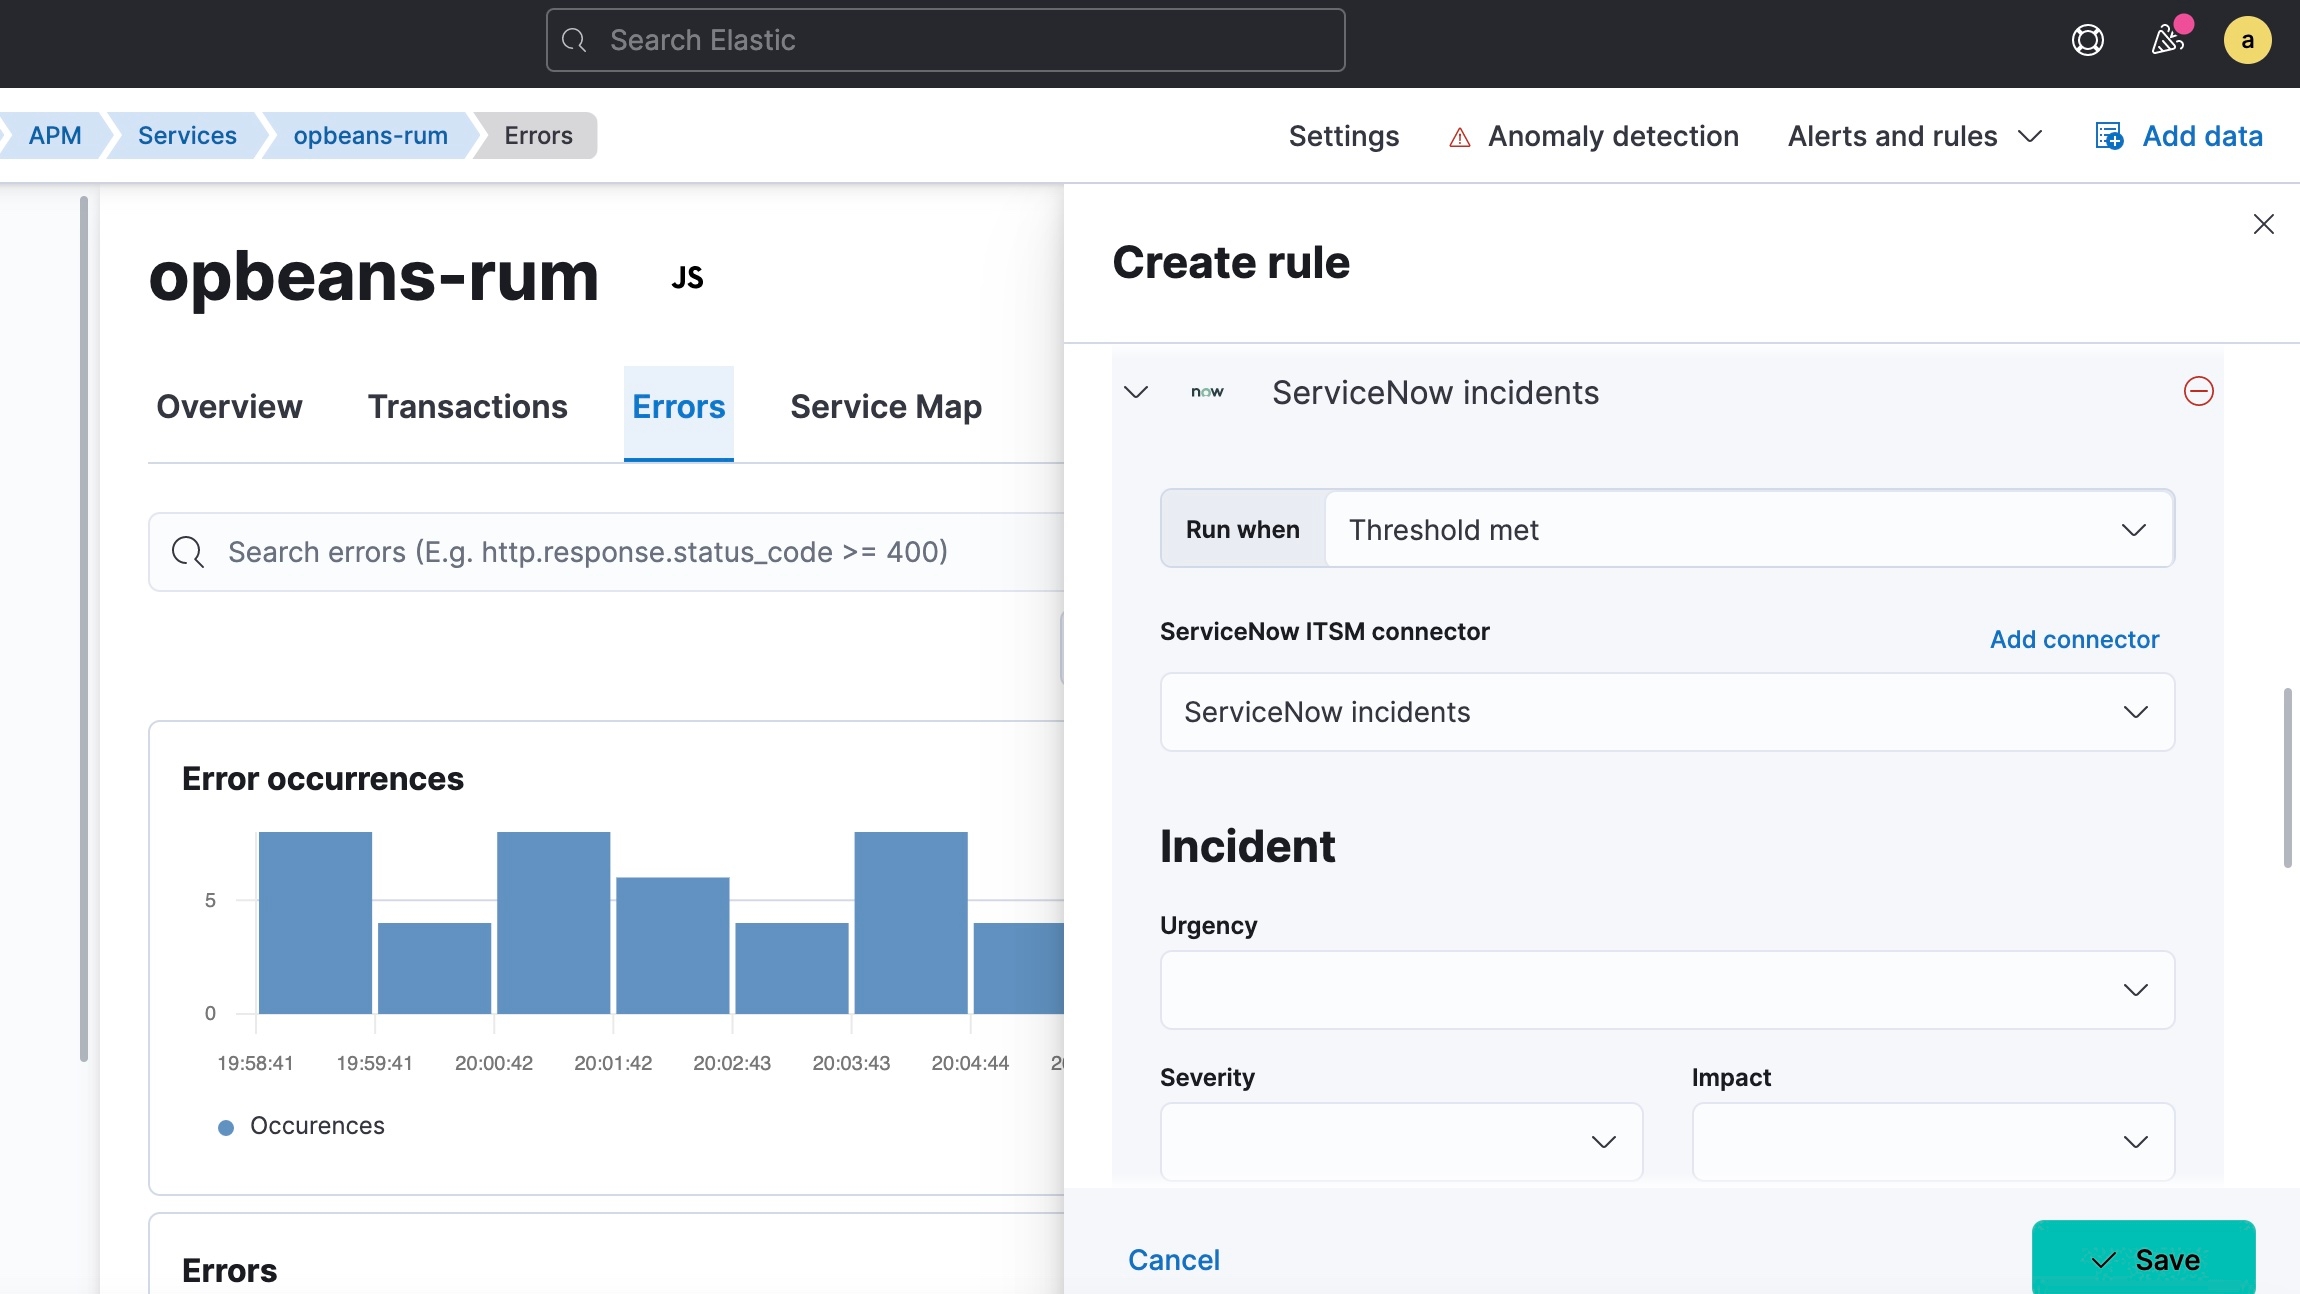Click the Add connector link
Screen dimensions: 2300x1294
[x=2074, y=637]
